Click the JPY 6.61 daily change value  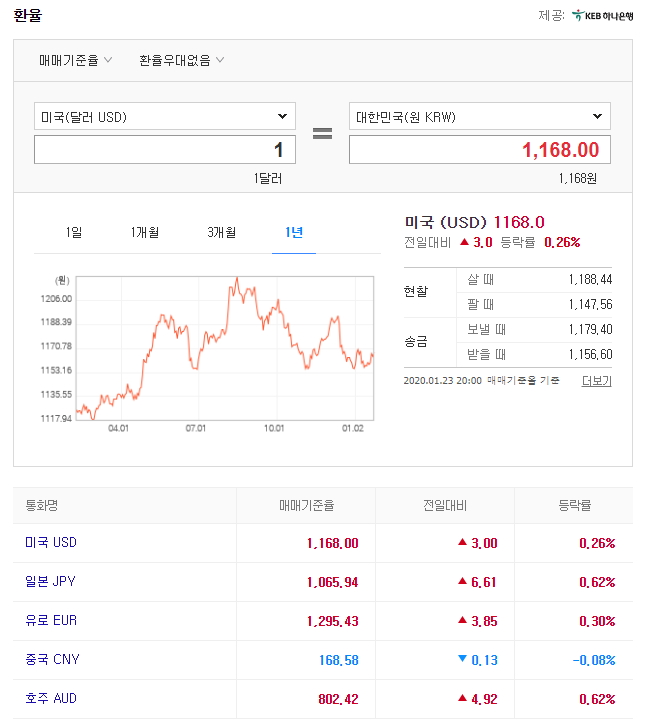[x=477, y=582]
